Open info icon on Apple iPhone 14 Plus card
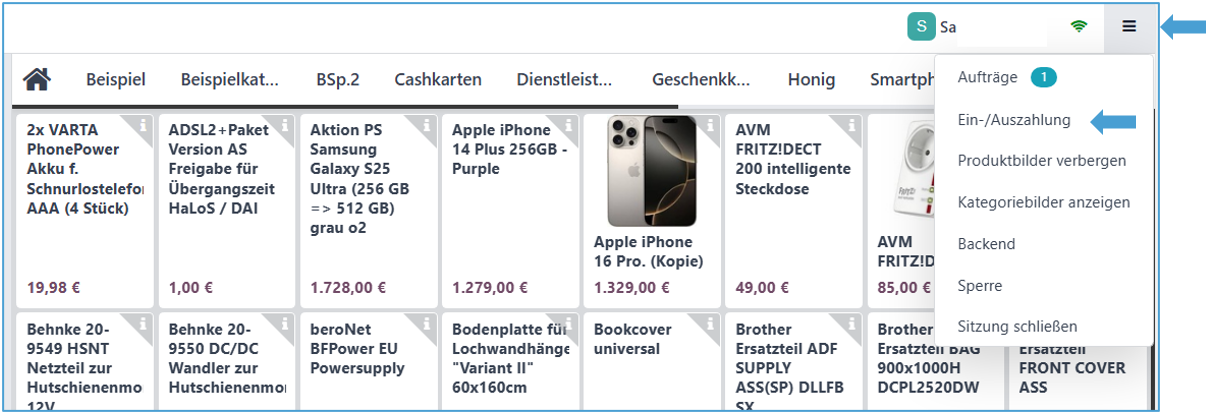Screen dimensions: 1208x414 coord(570,125)
